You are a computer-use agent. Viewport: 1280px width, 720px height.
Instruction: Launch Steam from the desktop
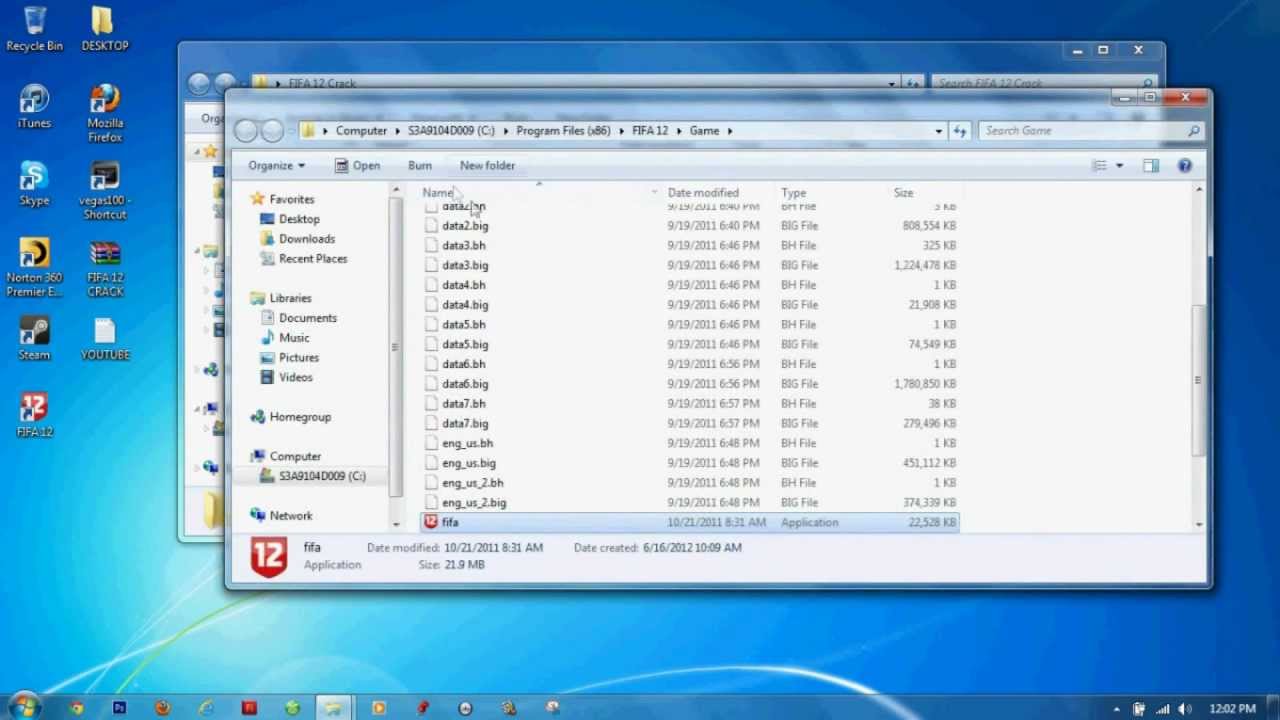tap(34, 338)
